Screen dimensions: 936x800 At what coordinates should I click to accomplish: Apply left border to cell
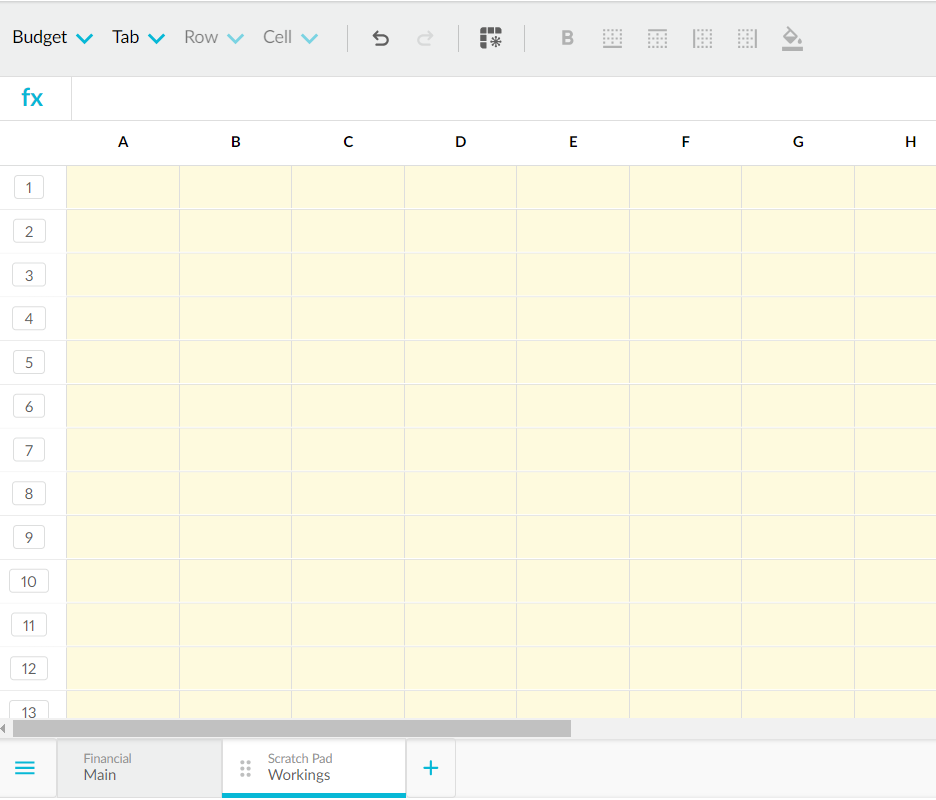tap(702, 39)
